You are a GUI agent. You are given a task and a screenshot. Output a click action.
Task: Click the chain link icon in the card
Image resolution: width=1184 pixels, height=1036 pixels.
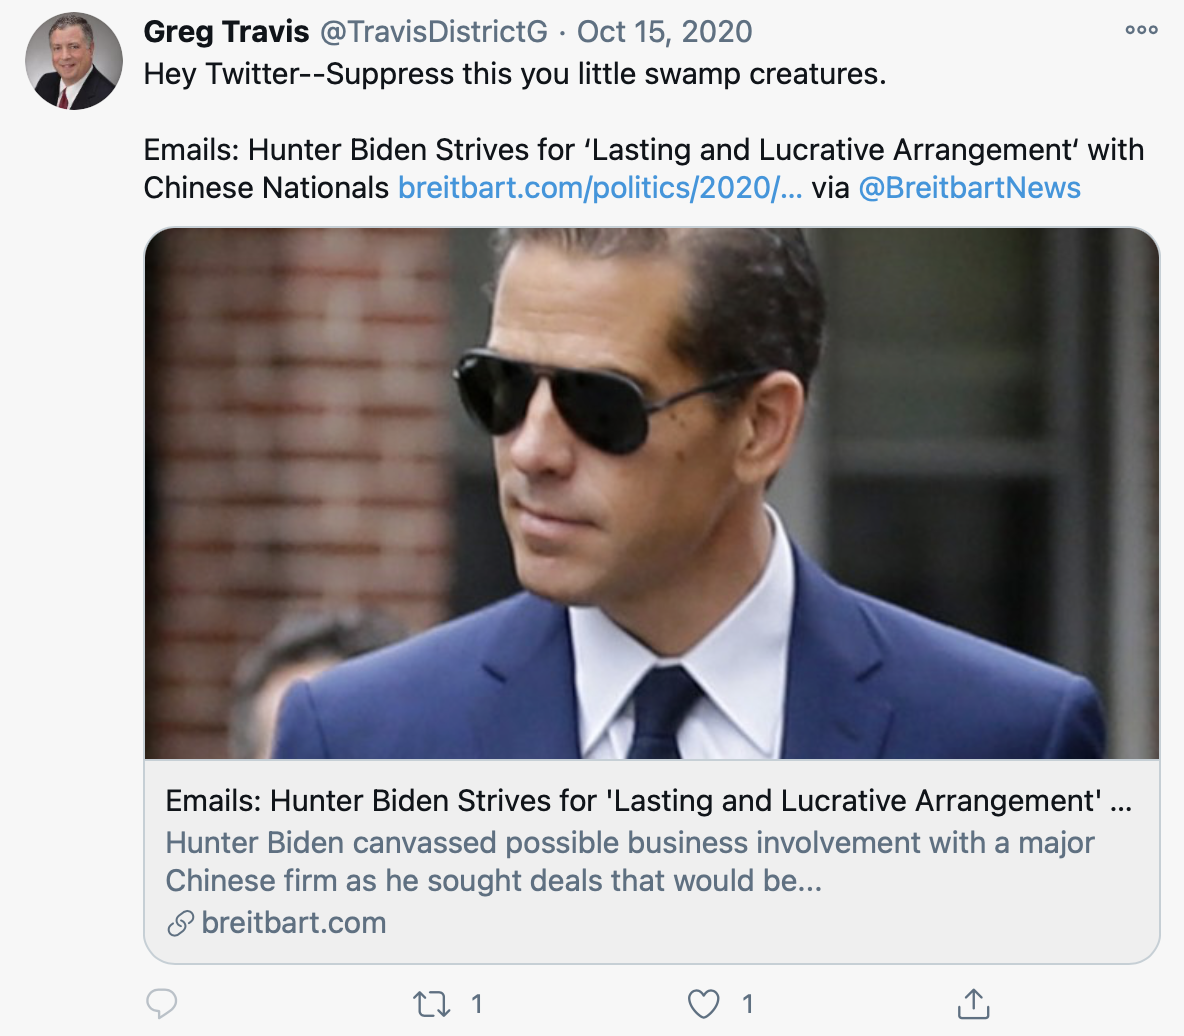pyautogui.click(x=180, y=923)
